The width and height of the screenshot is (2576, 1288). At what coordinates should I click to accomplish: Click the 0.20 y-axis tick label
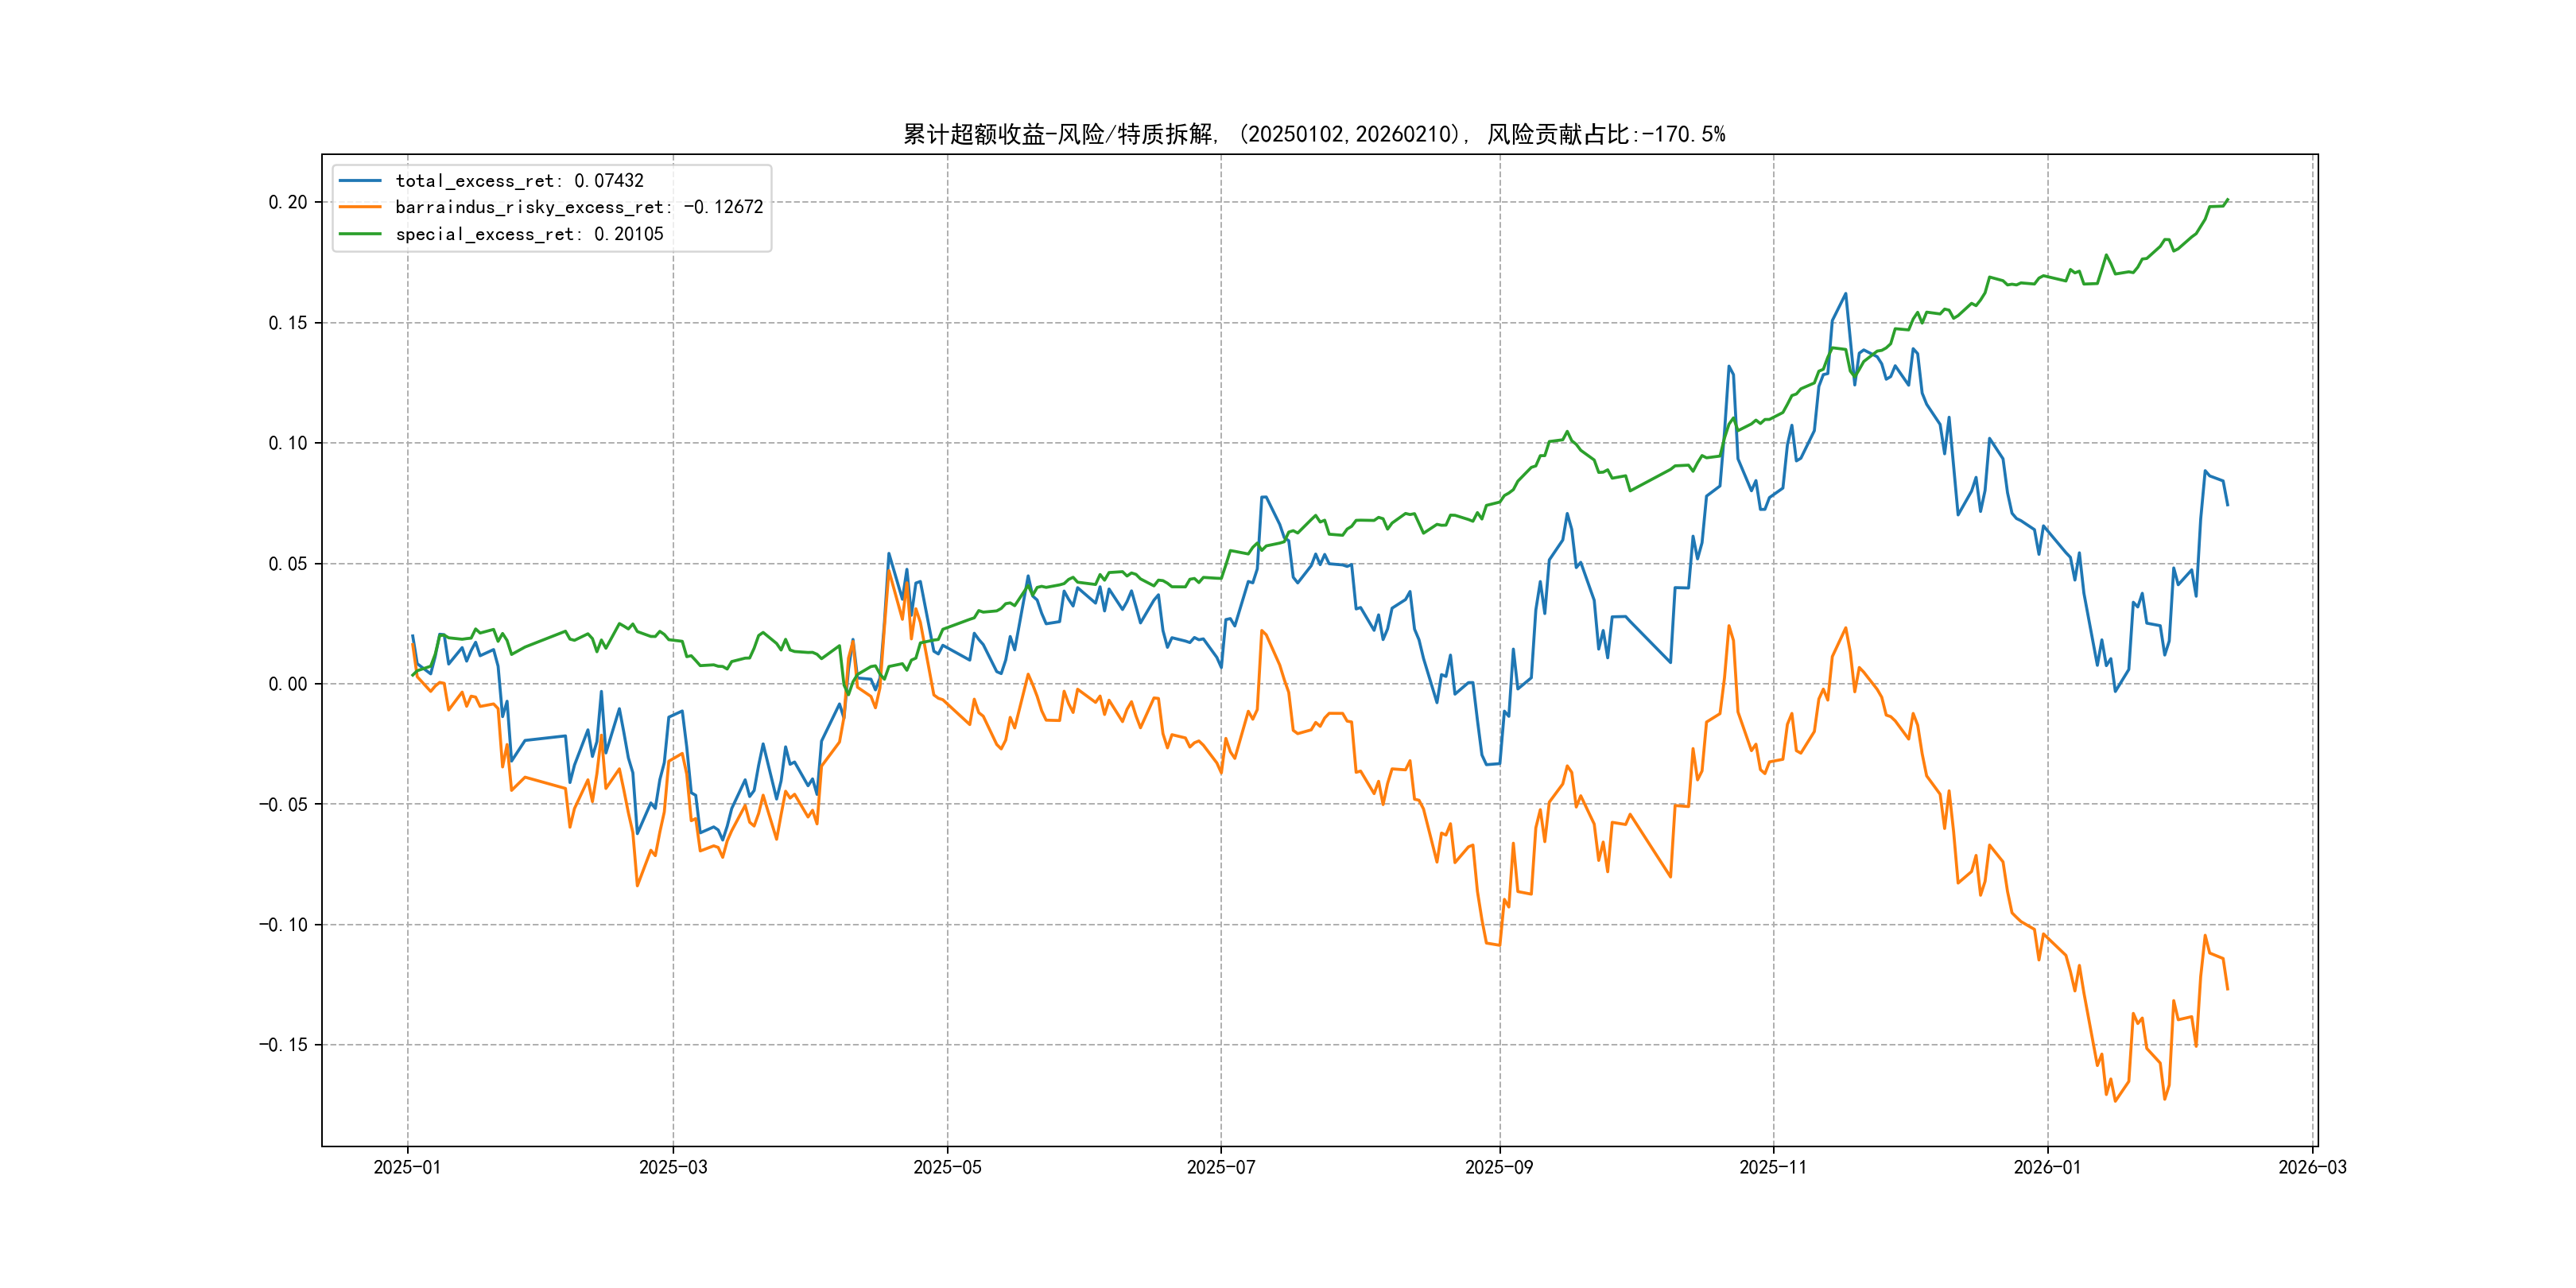tap(288, 202)
